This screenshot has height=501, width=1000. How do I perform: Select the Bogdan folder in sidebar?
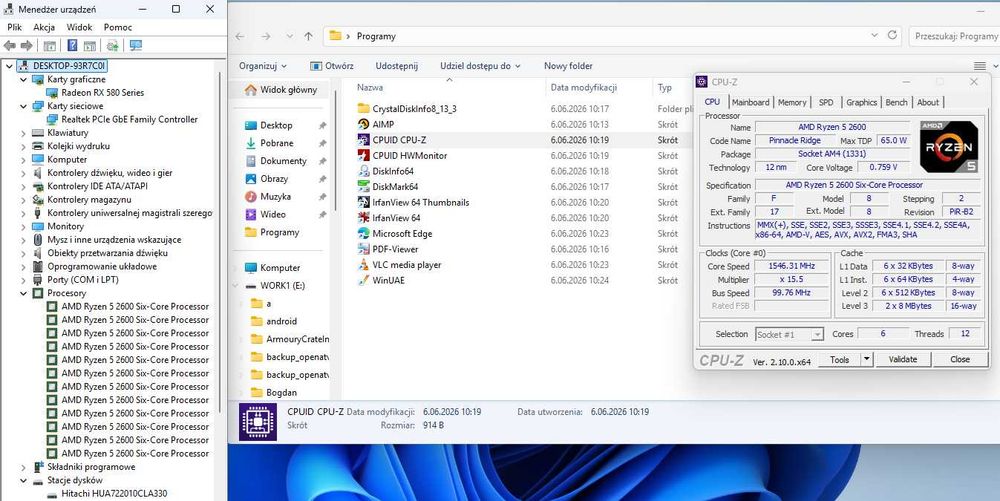pyautogui.click(x=281, y=393)
